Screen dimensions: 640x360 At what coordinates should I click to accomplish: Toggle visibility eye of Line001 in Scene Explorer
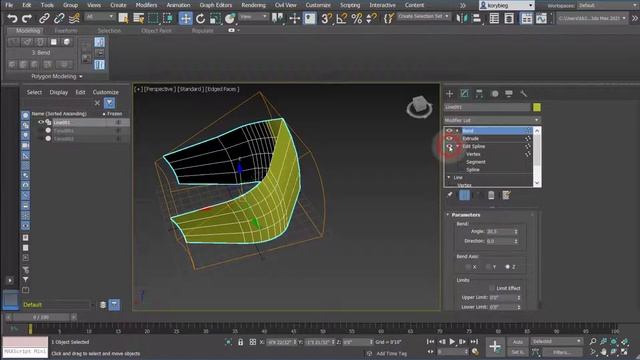[x=41, y=122]
